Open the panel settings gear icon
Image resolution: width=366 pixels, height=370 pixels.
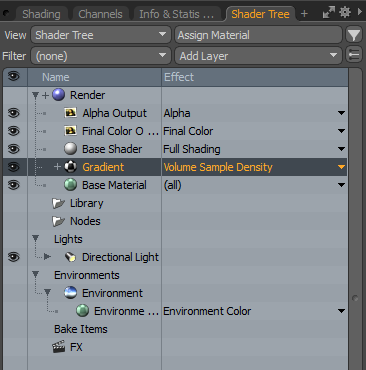[345, 12]
